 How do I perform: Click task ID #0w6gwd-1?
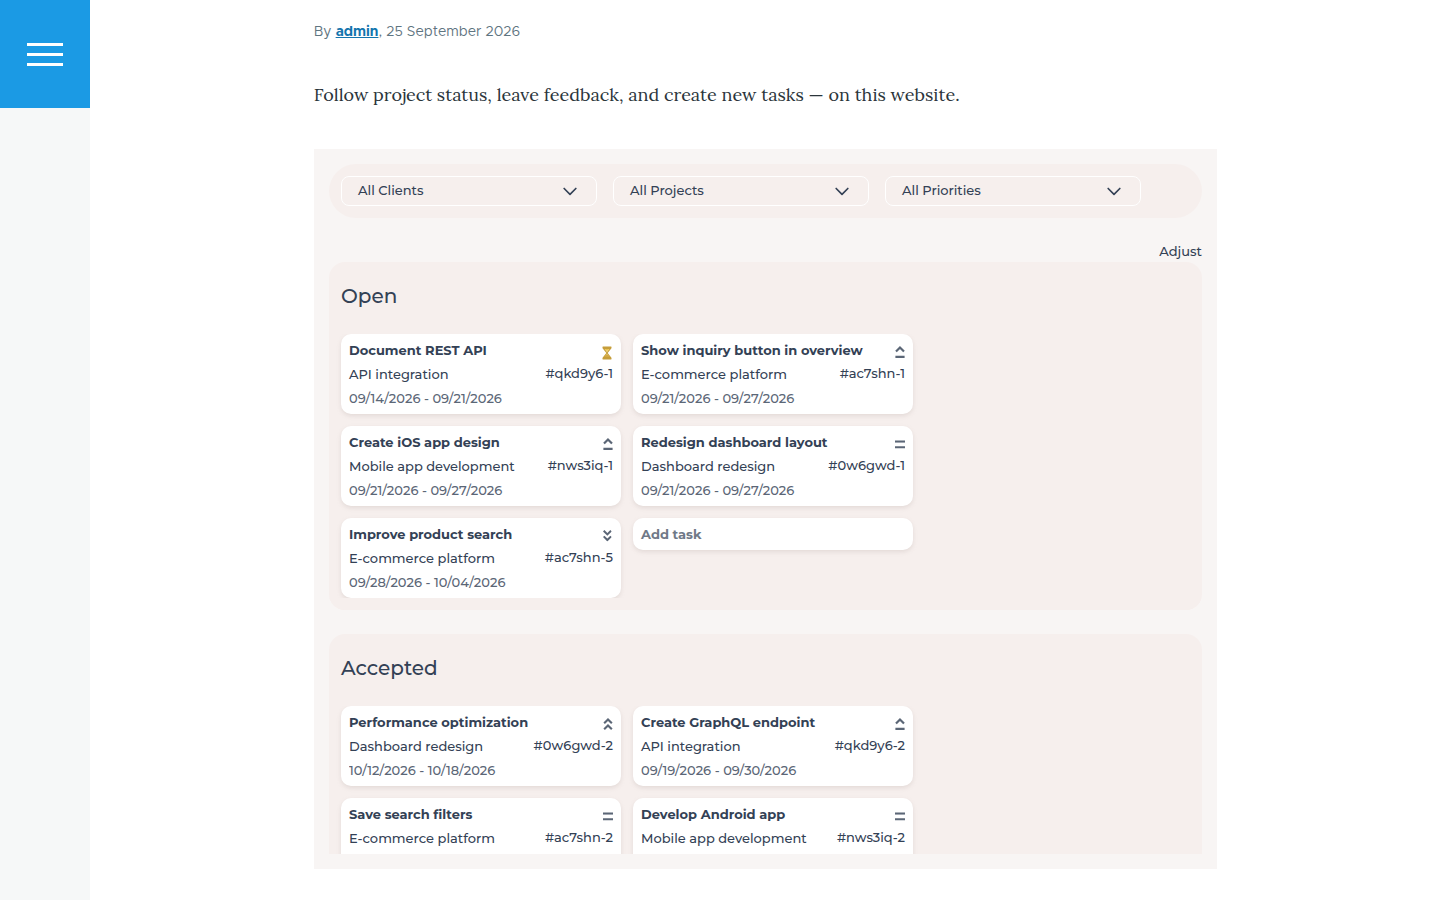[x=866, y=465]
